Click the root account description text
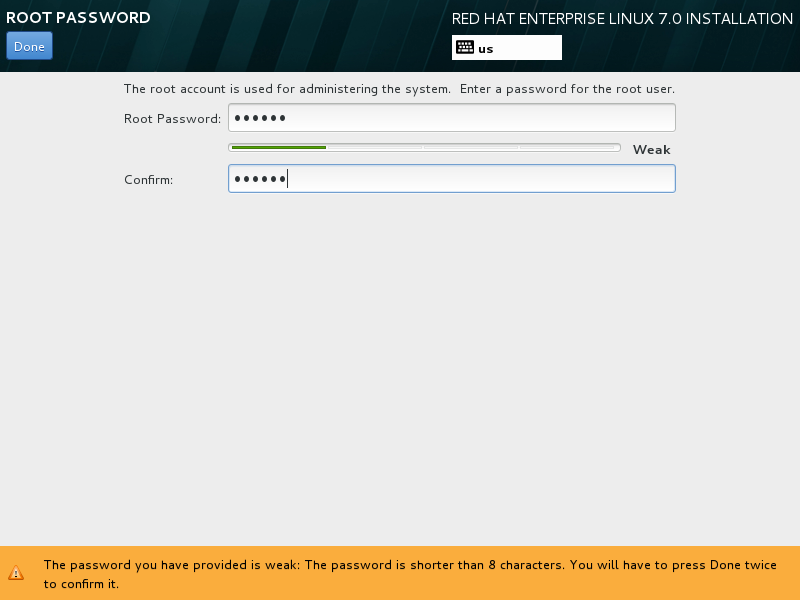Screen dimensions: 800x600 point(398,89)
